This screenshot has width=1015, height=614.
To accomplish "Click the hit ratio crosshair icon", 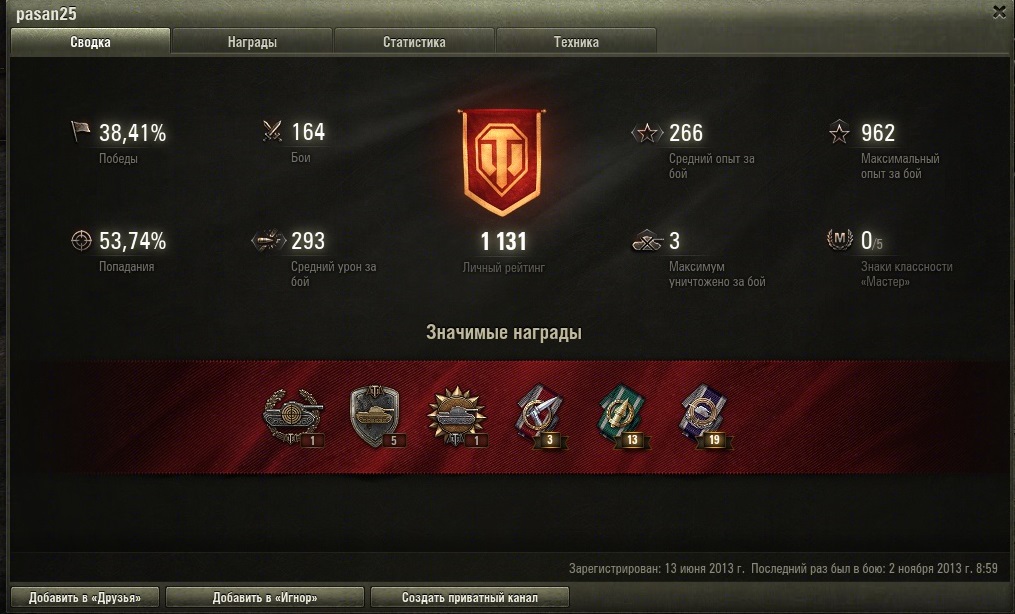I will [x=81, y=240].
